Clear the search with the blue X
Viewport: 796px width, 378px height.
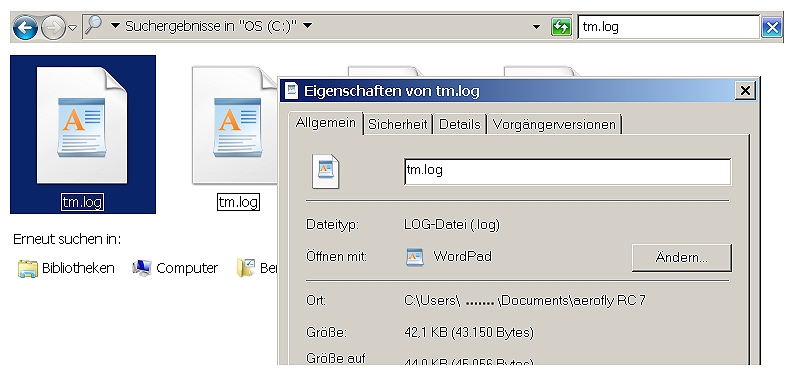tap(772, 27)
